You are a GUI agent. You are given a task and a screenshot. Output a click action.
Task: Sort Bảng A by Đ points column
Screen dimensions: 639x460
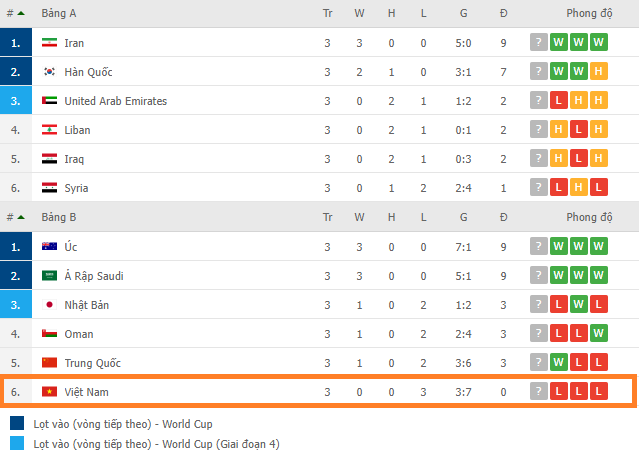(504, 13)
